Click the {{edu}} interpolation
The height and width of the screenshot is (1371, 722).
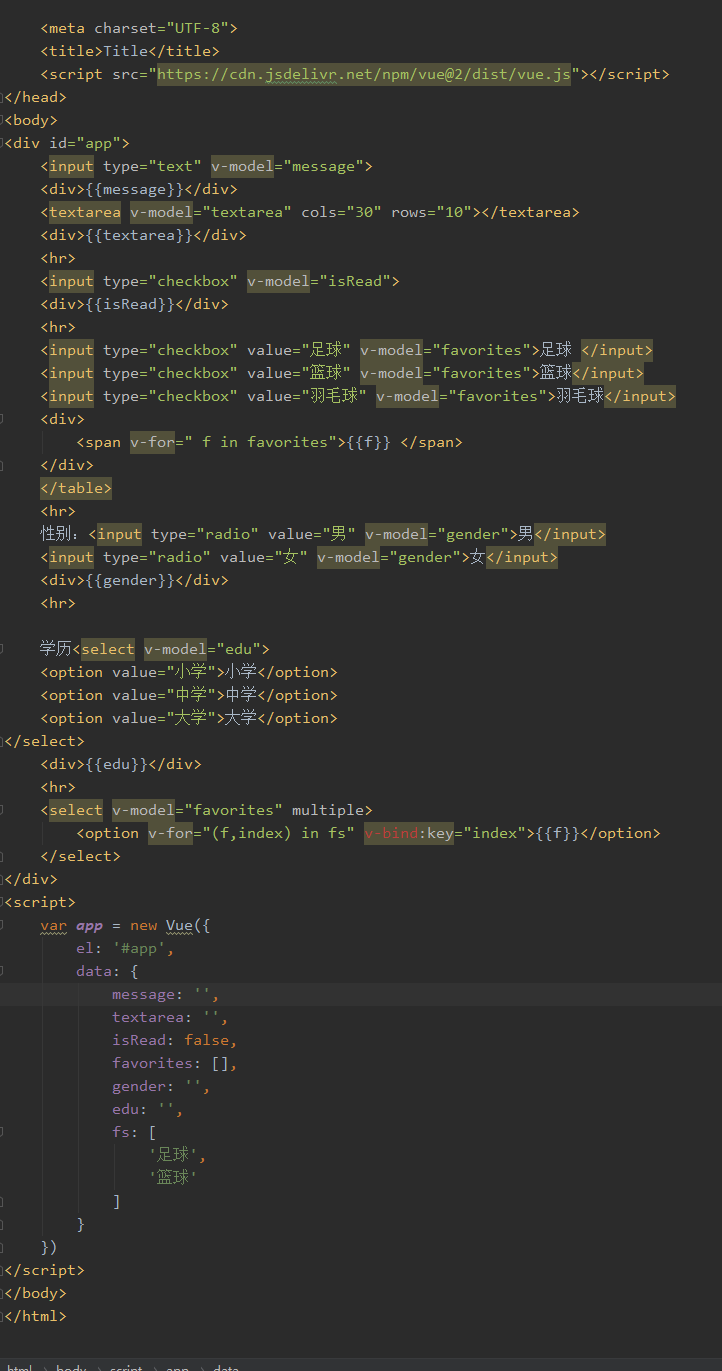[x=116, y=764]
